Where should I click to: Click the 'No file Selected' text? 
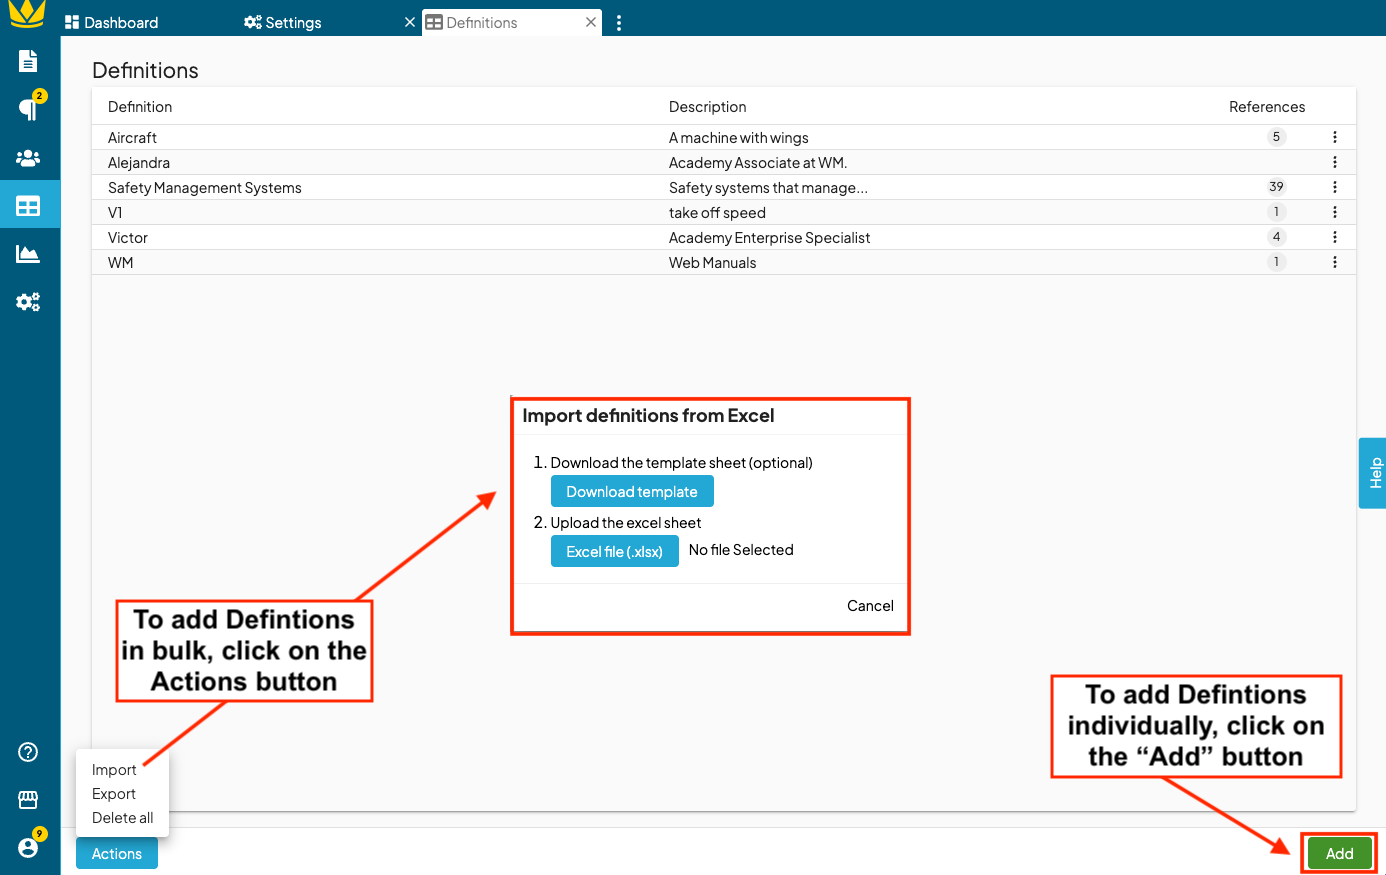tap(741, 550)
